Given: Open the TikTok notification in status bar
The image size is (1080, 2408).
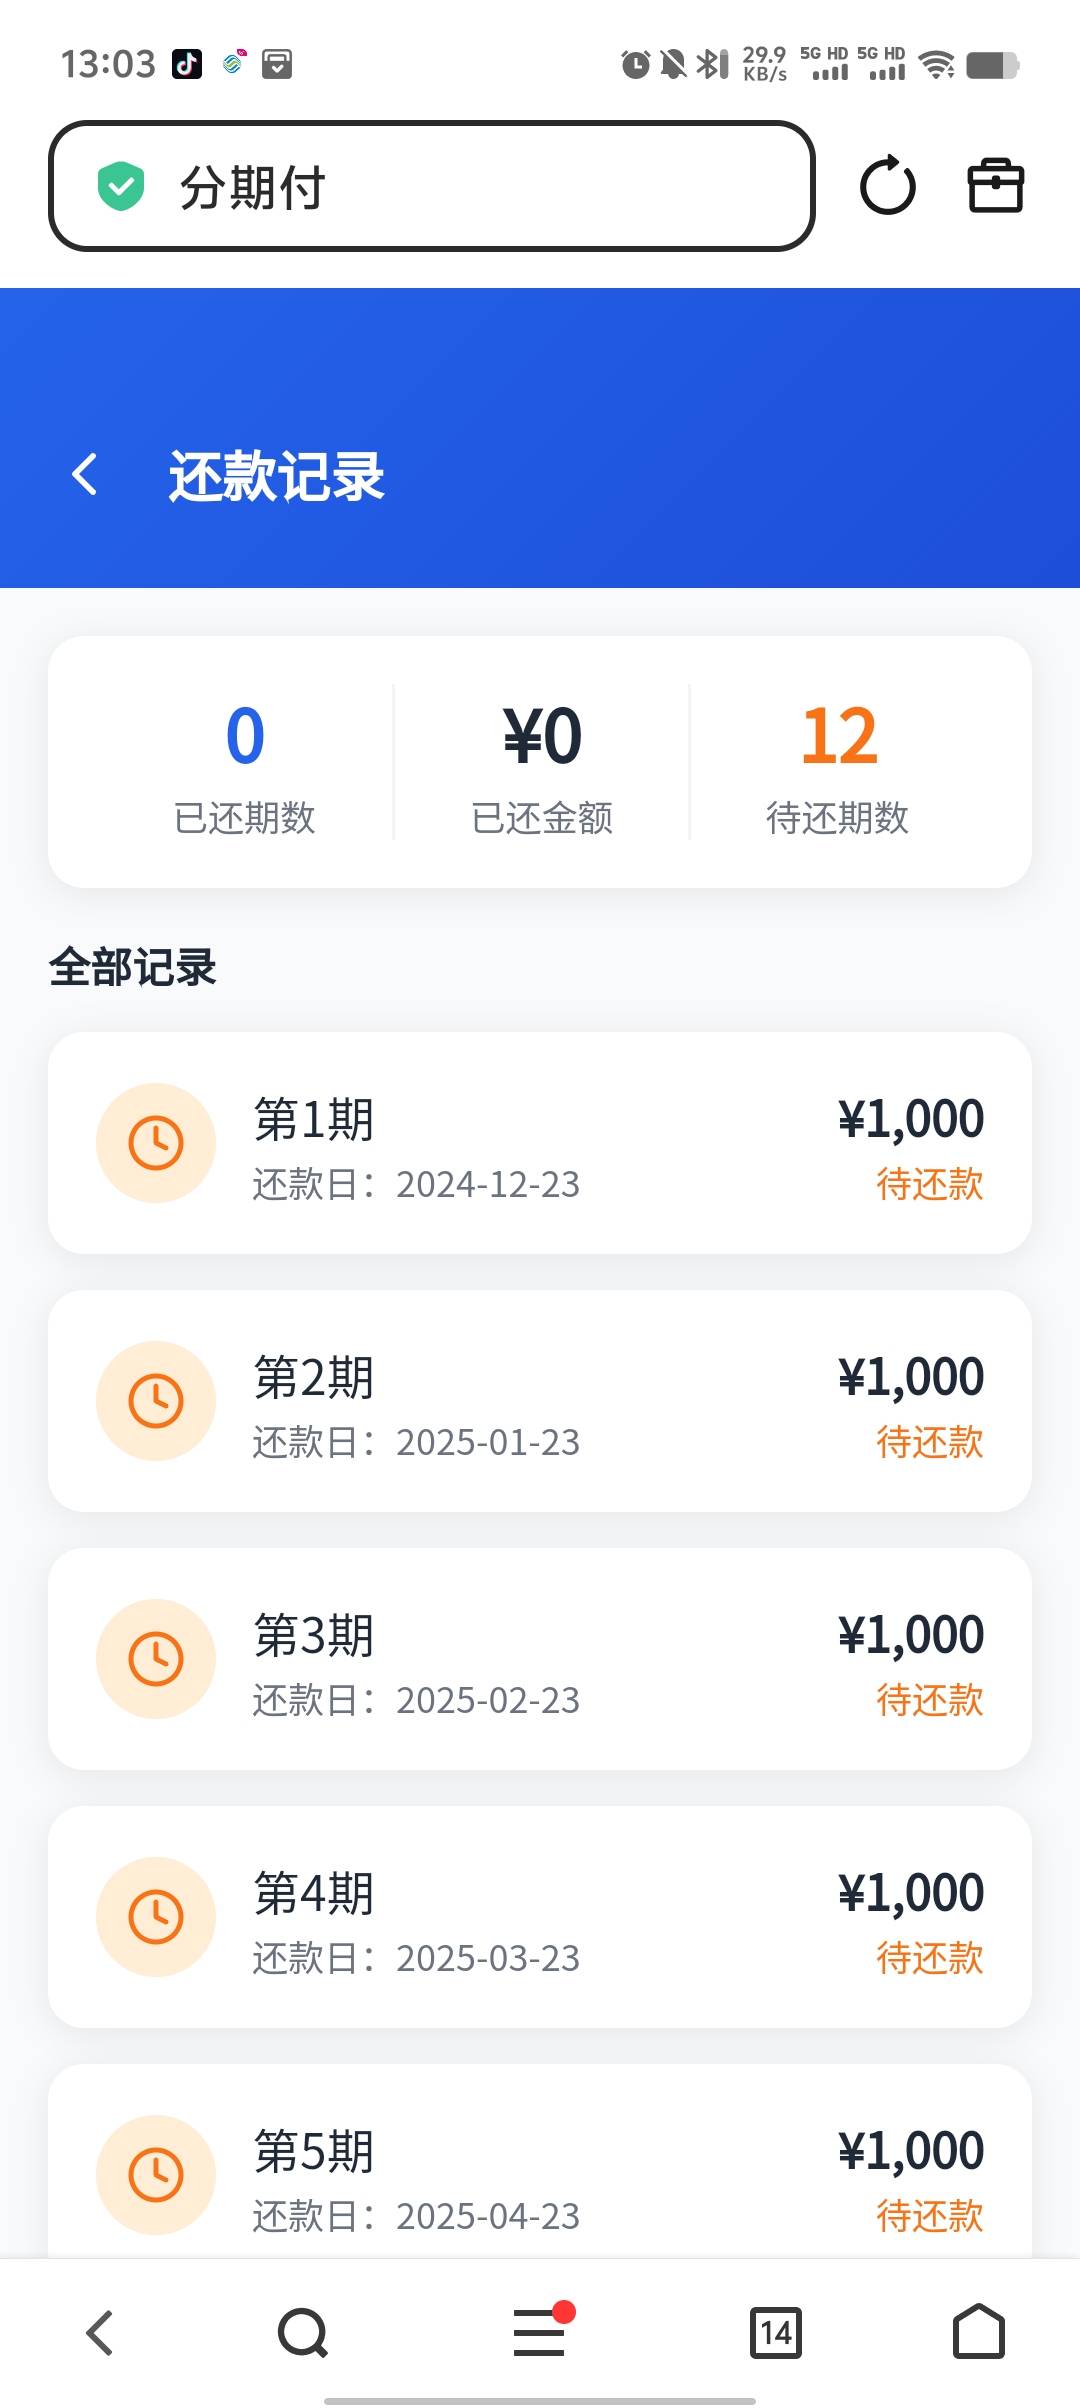Looking at the screenshot, I should 187,64.
